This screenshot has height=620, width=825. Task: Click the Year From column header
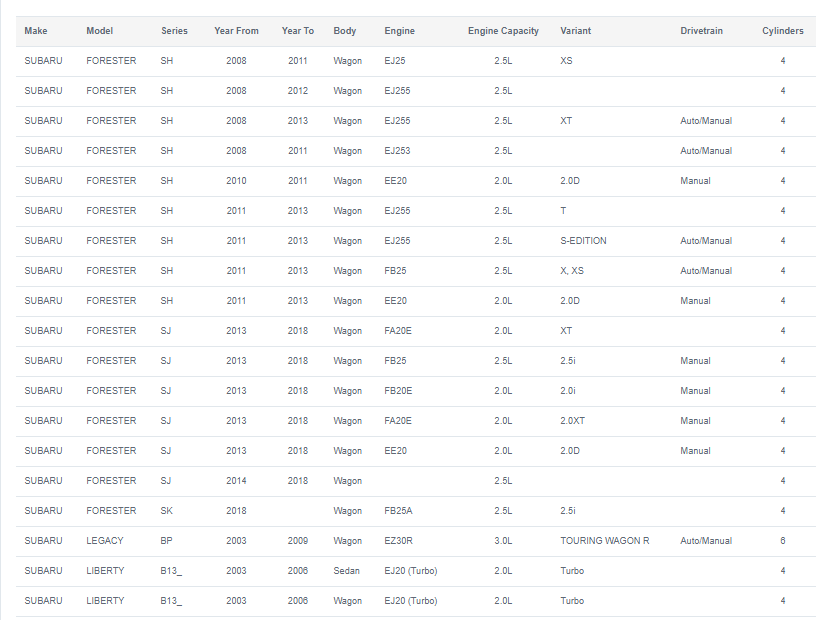point(236,31)
